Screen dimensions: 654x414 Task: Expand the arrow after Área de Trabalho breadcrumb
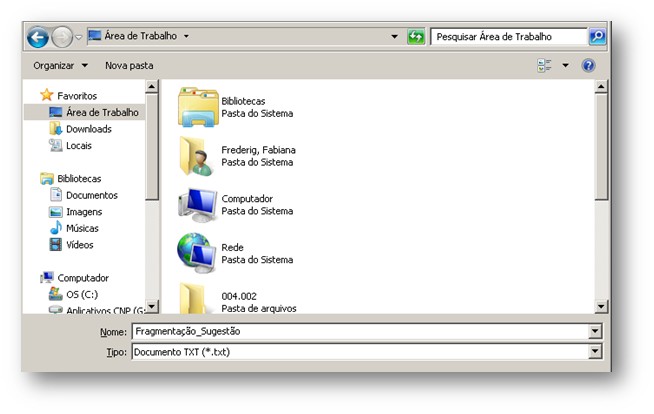186,36
